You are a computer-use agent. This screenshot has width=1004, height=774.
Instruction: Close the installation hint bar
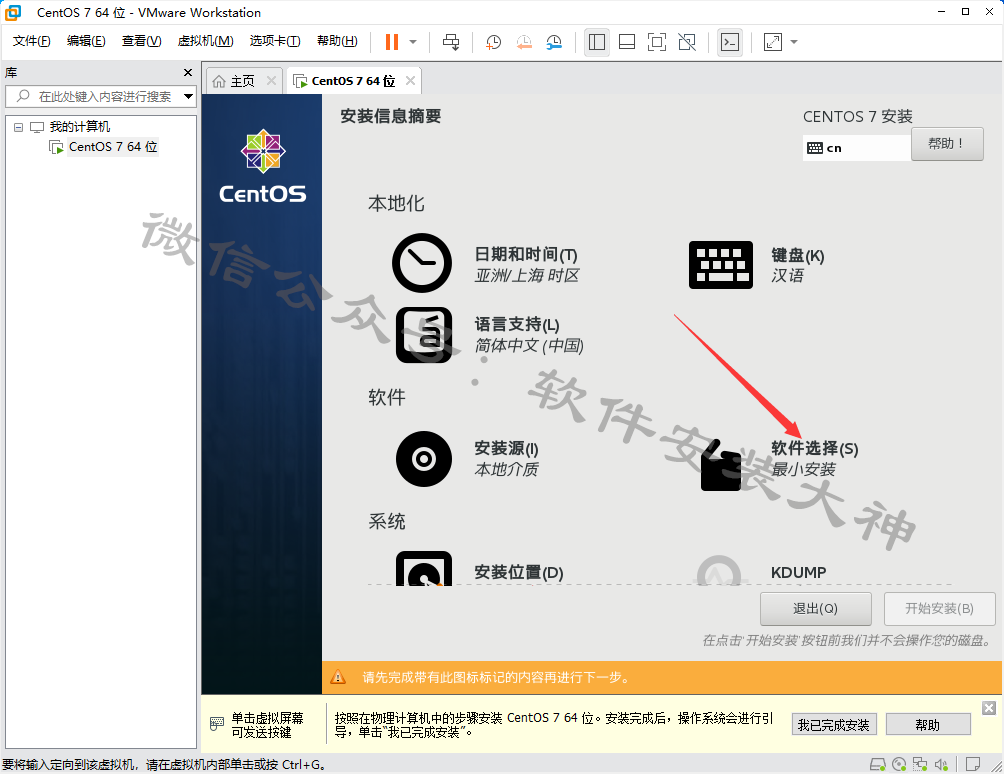tap(989, 708)
